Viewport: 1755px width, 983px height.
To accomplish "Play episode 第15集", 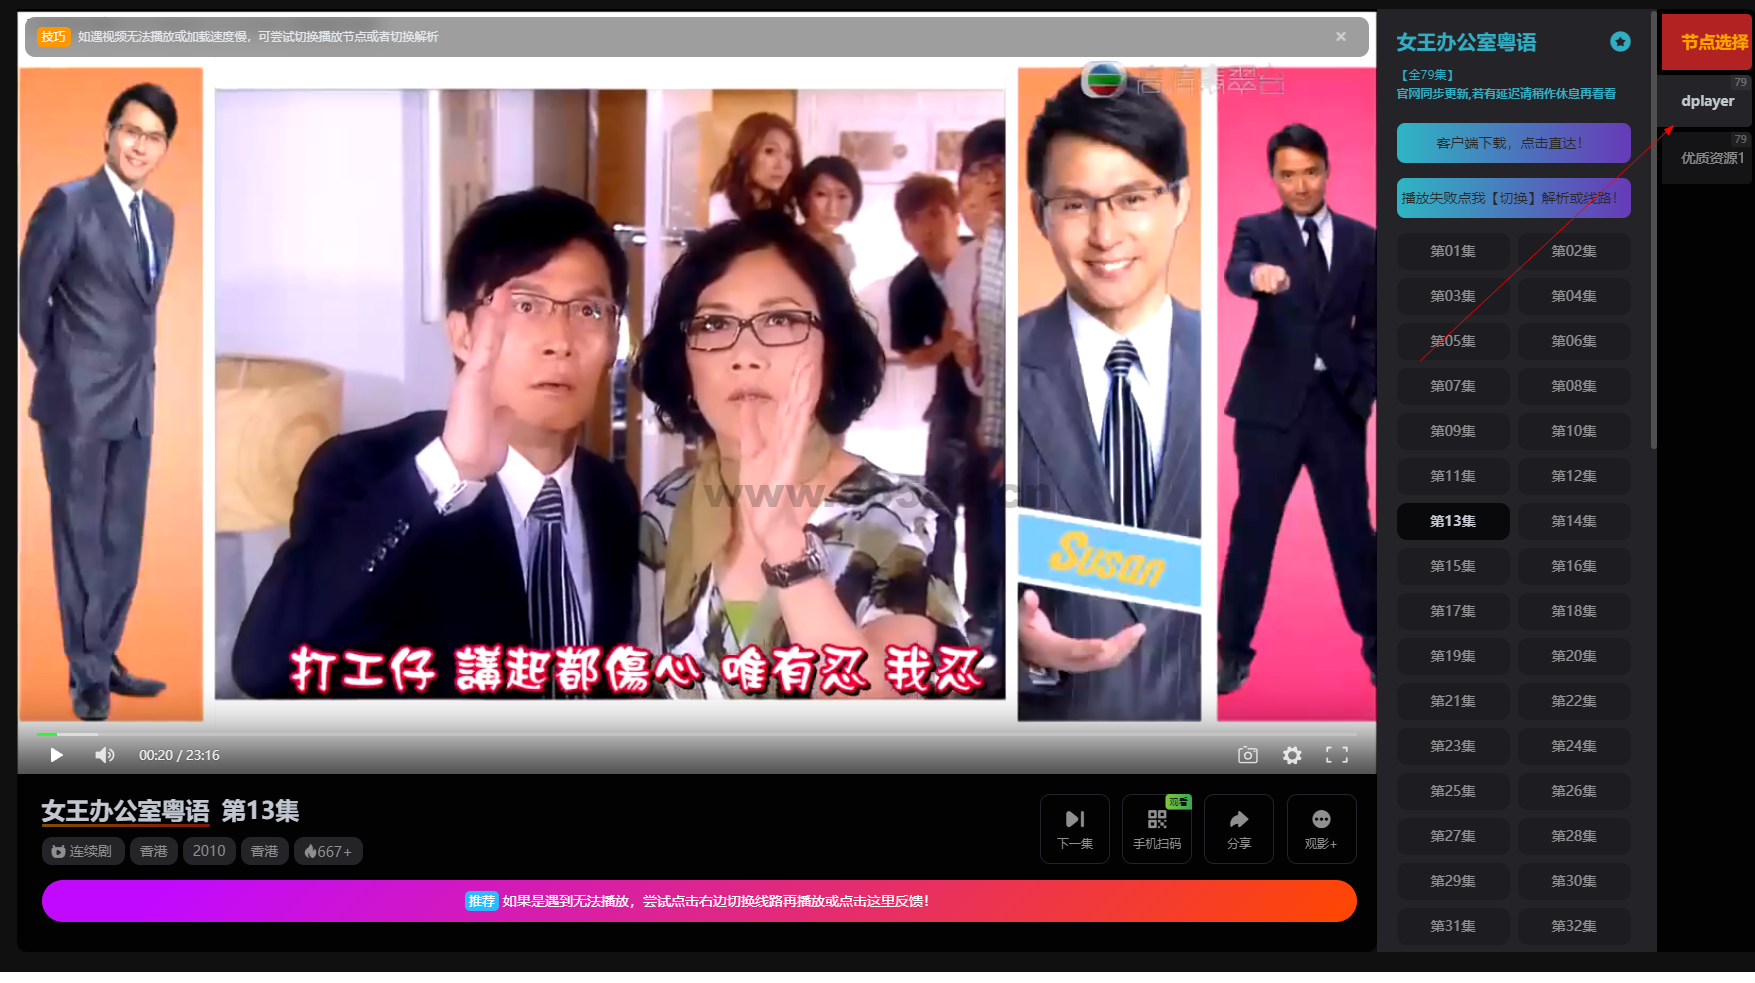I will click(1453, 566).
